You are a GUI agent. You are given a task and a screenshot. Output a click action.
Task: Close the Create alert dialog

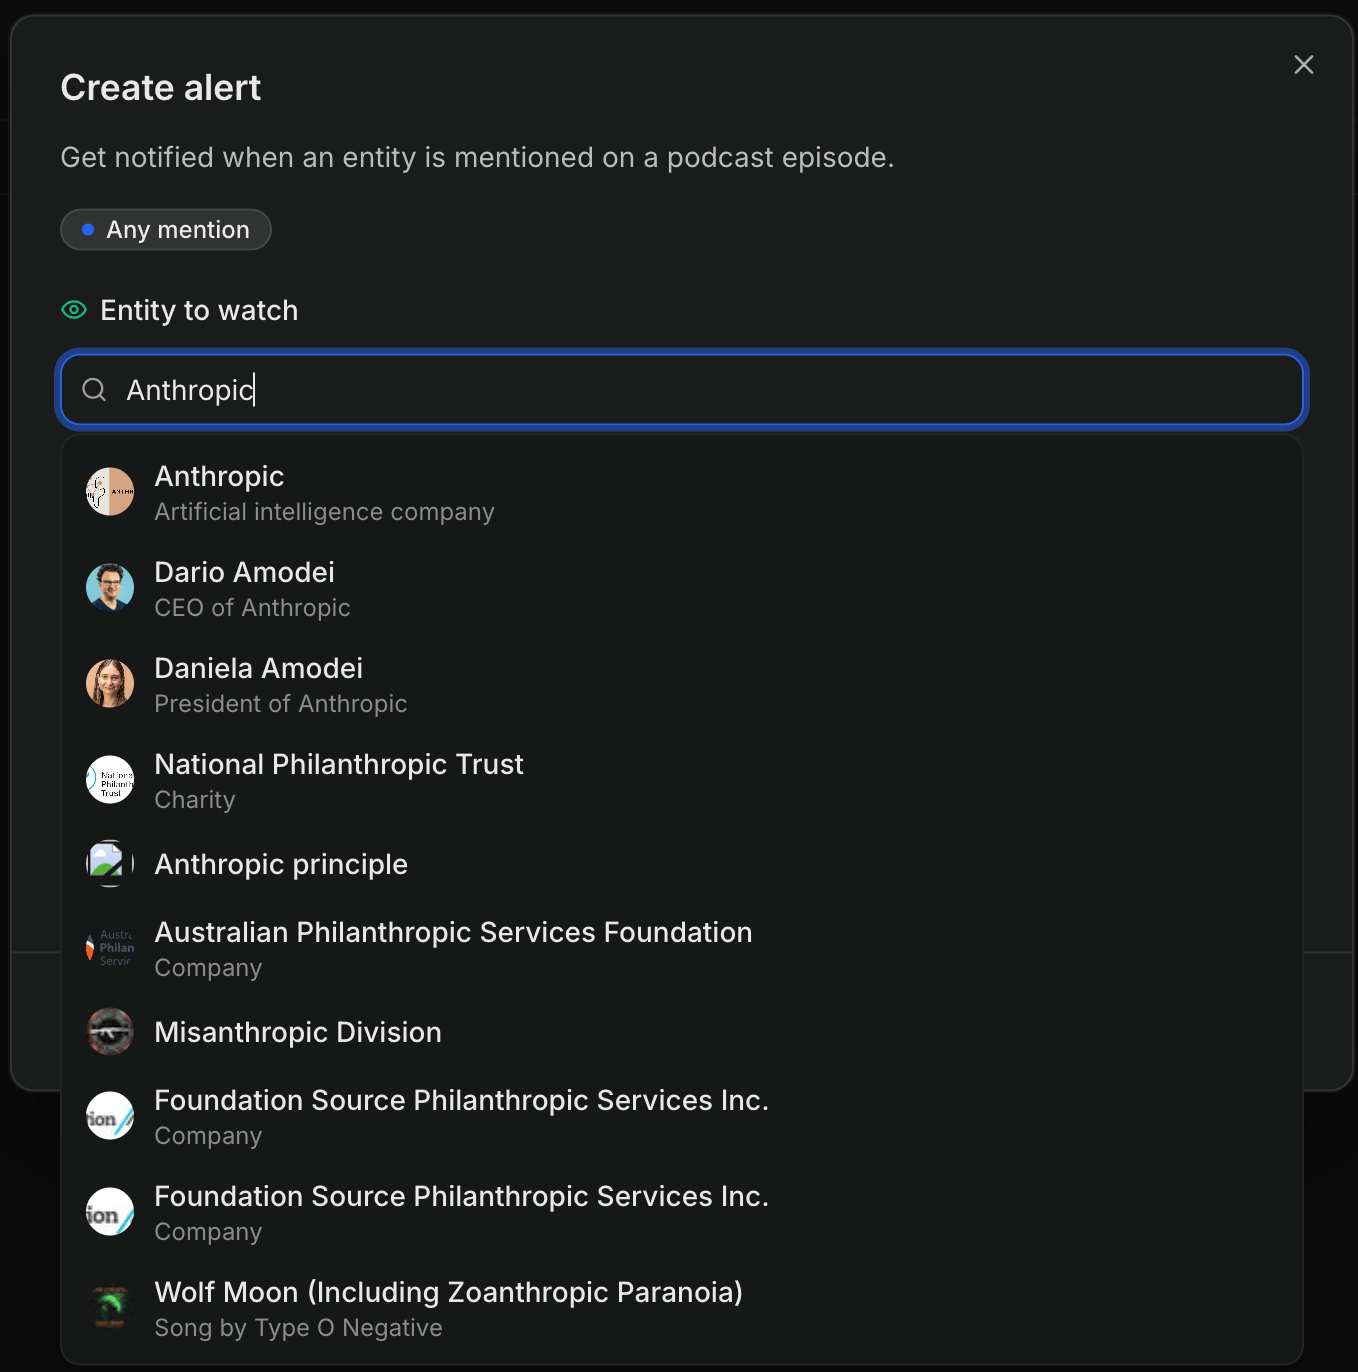1303,65
